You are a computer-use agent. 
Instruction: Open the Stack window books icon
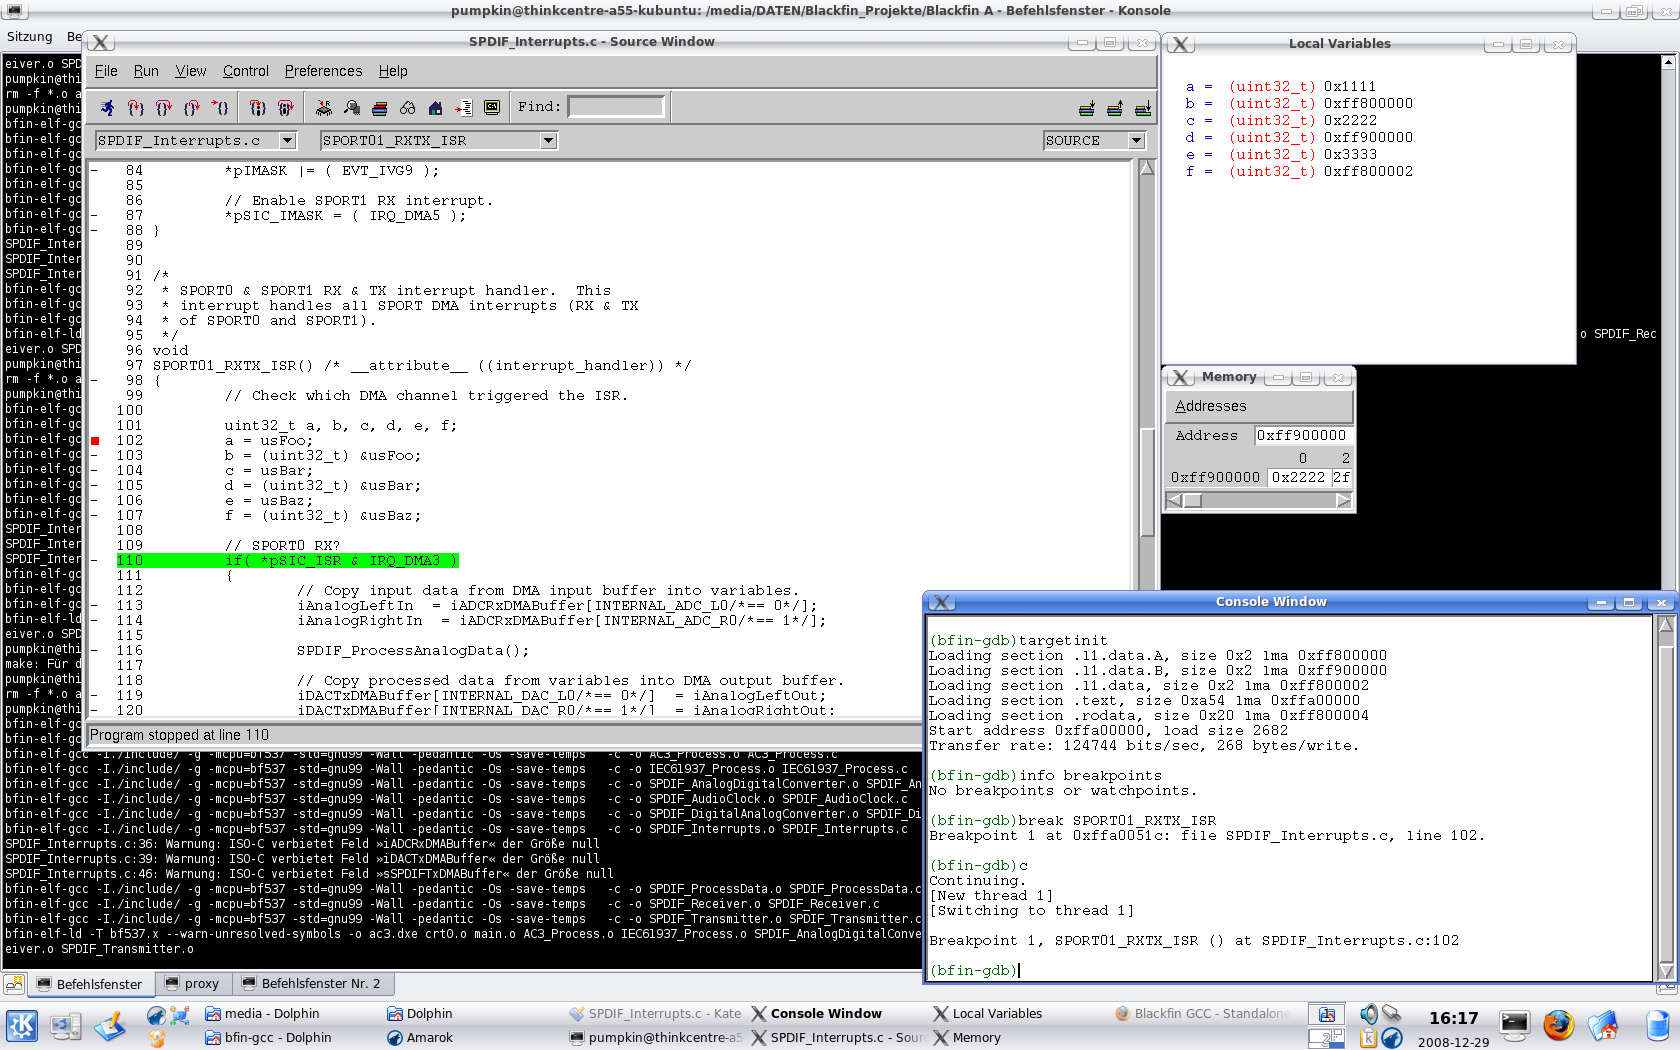click(379, 107)
